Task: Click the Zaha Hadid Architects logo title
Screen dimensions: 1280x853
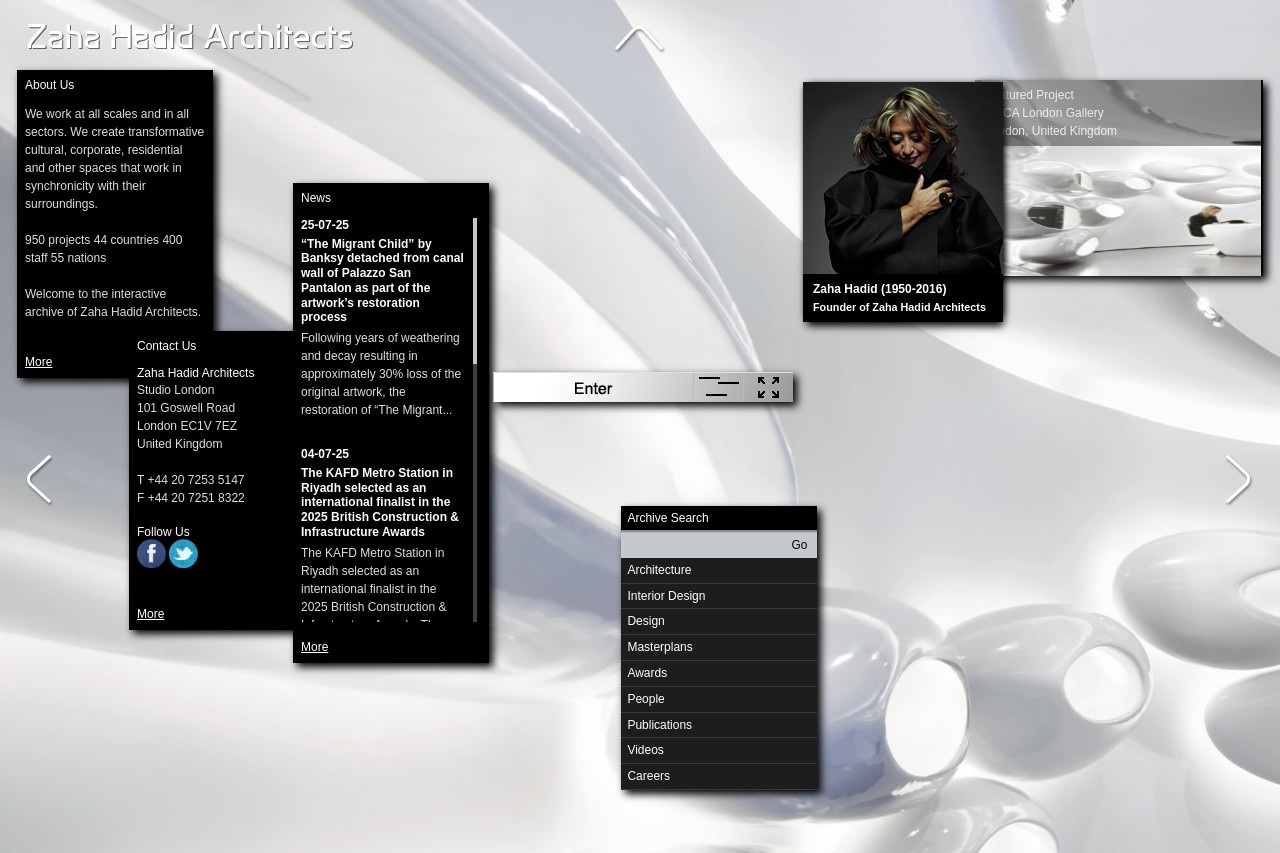Action: click(x=190, y=38)
